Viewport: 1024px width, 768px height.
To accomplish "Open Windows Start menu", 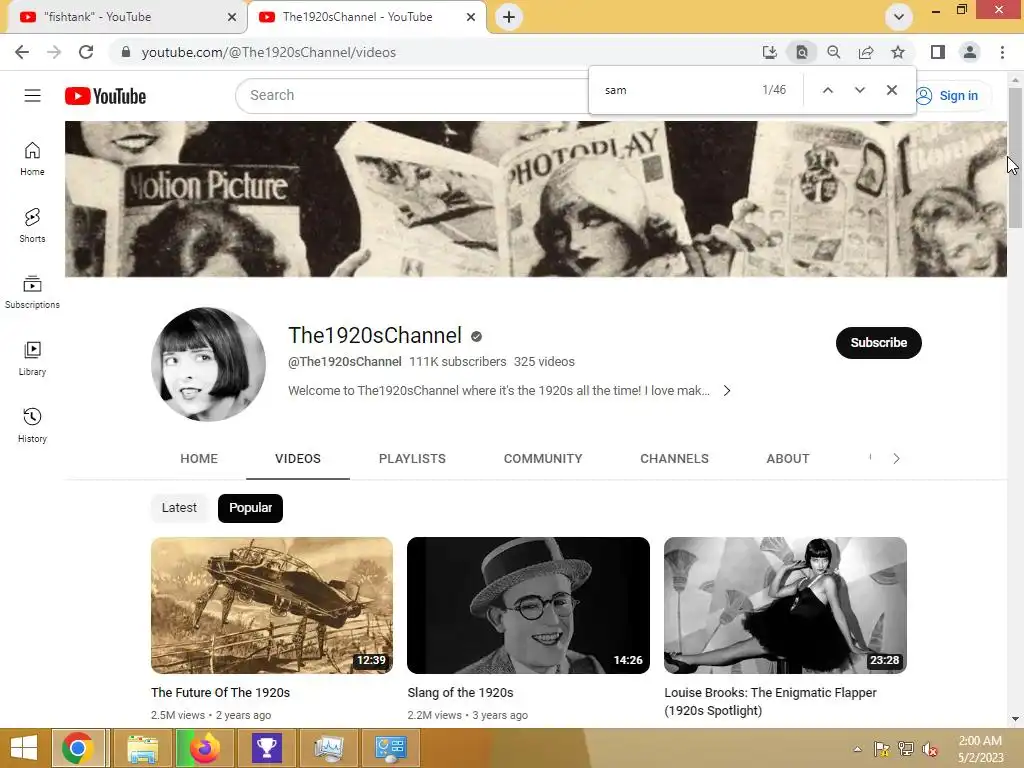I will [x=24, y=748].
